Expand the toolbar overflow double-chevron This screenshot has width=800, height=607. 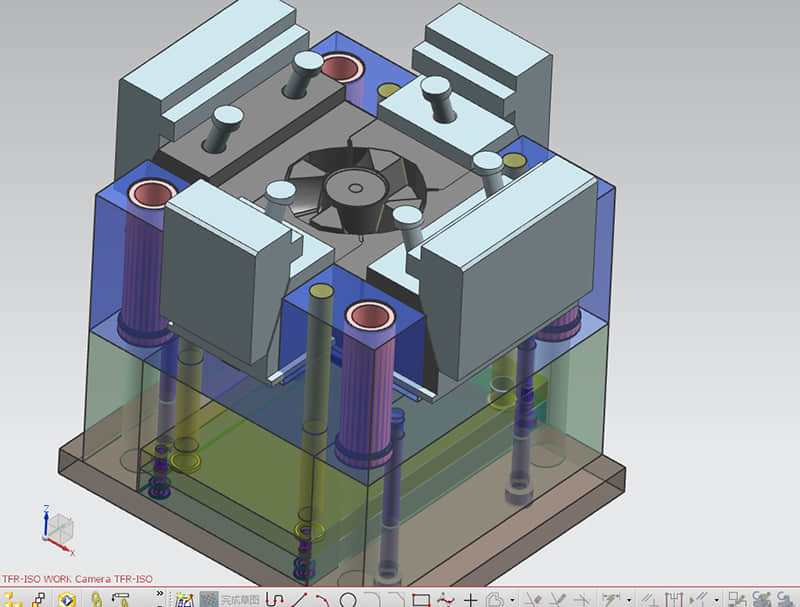[160, 593]
